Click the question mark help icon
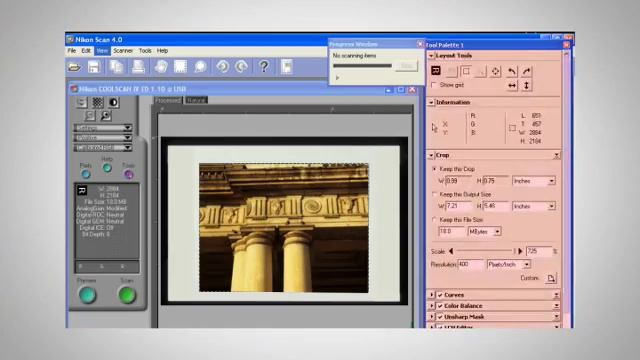Viewport: 640px width, 360px height. point(264,67)
